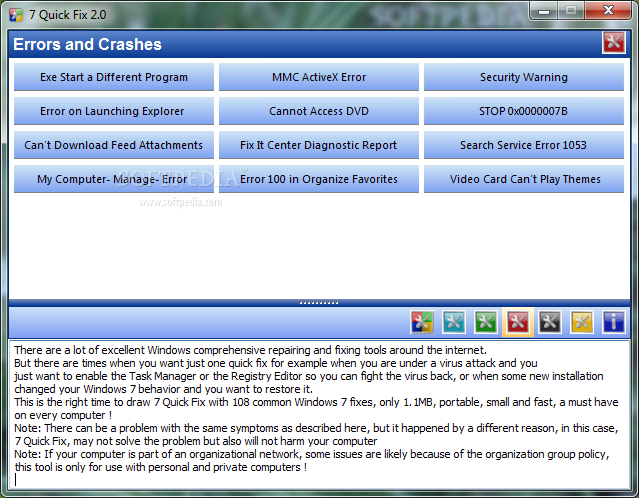639x498 pixels.
Task: Select the cyan wrench category icon
Action: [x=454, y=322]
